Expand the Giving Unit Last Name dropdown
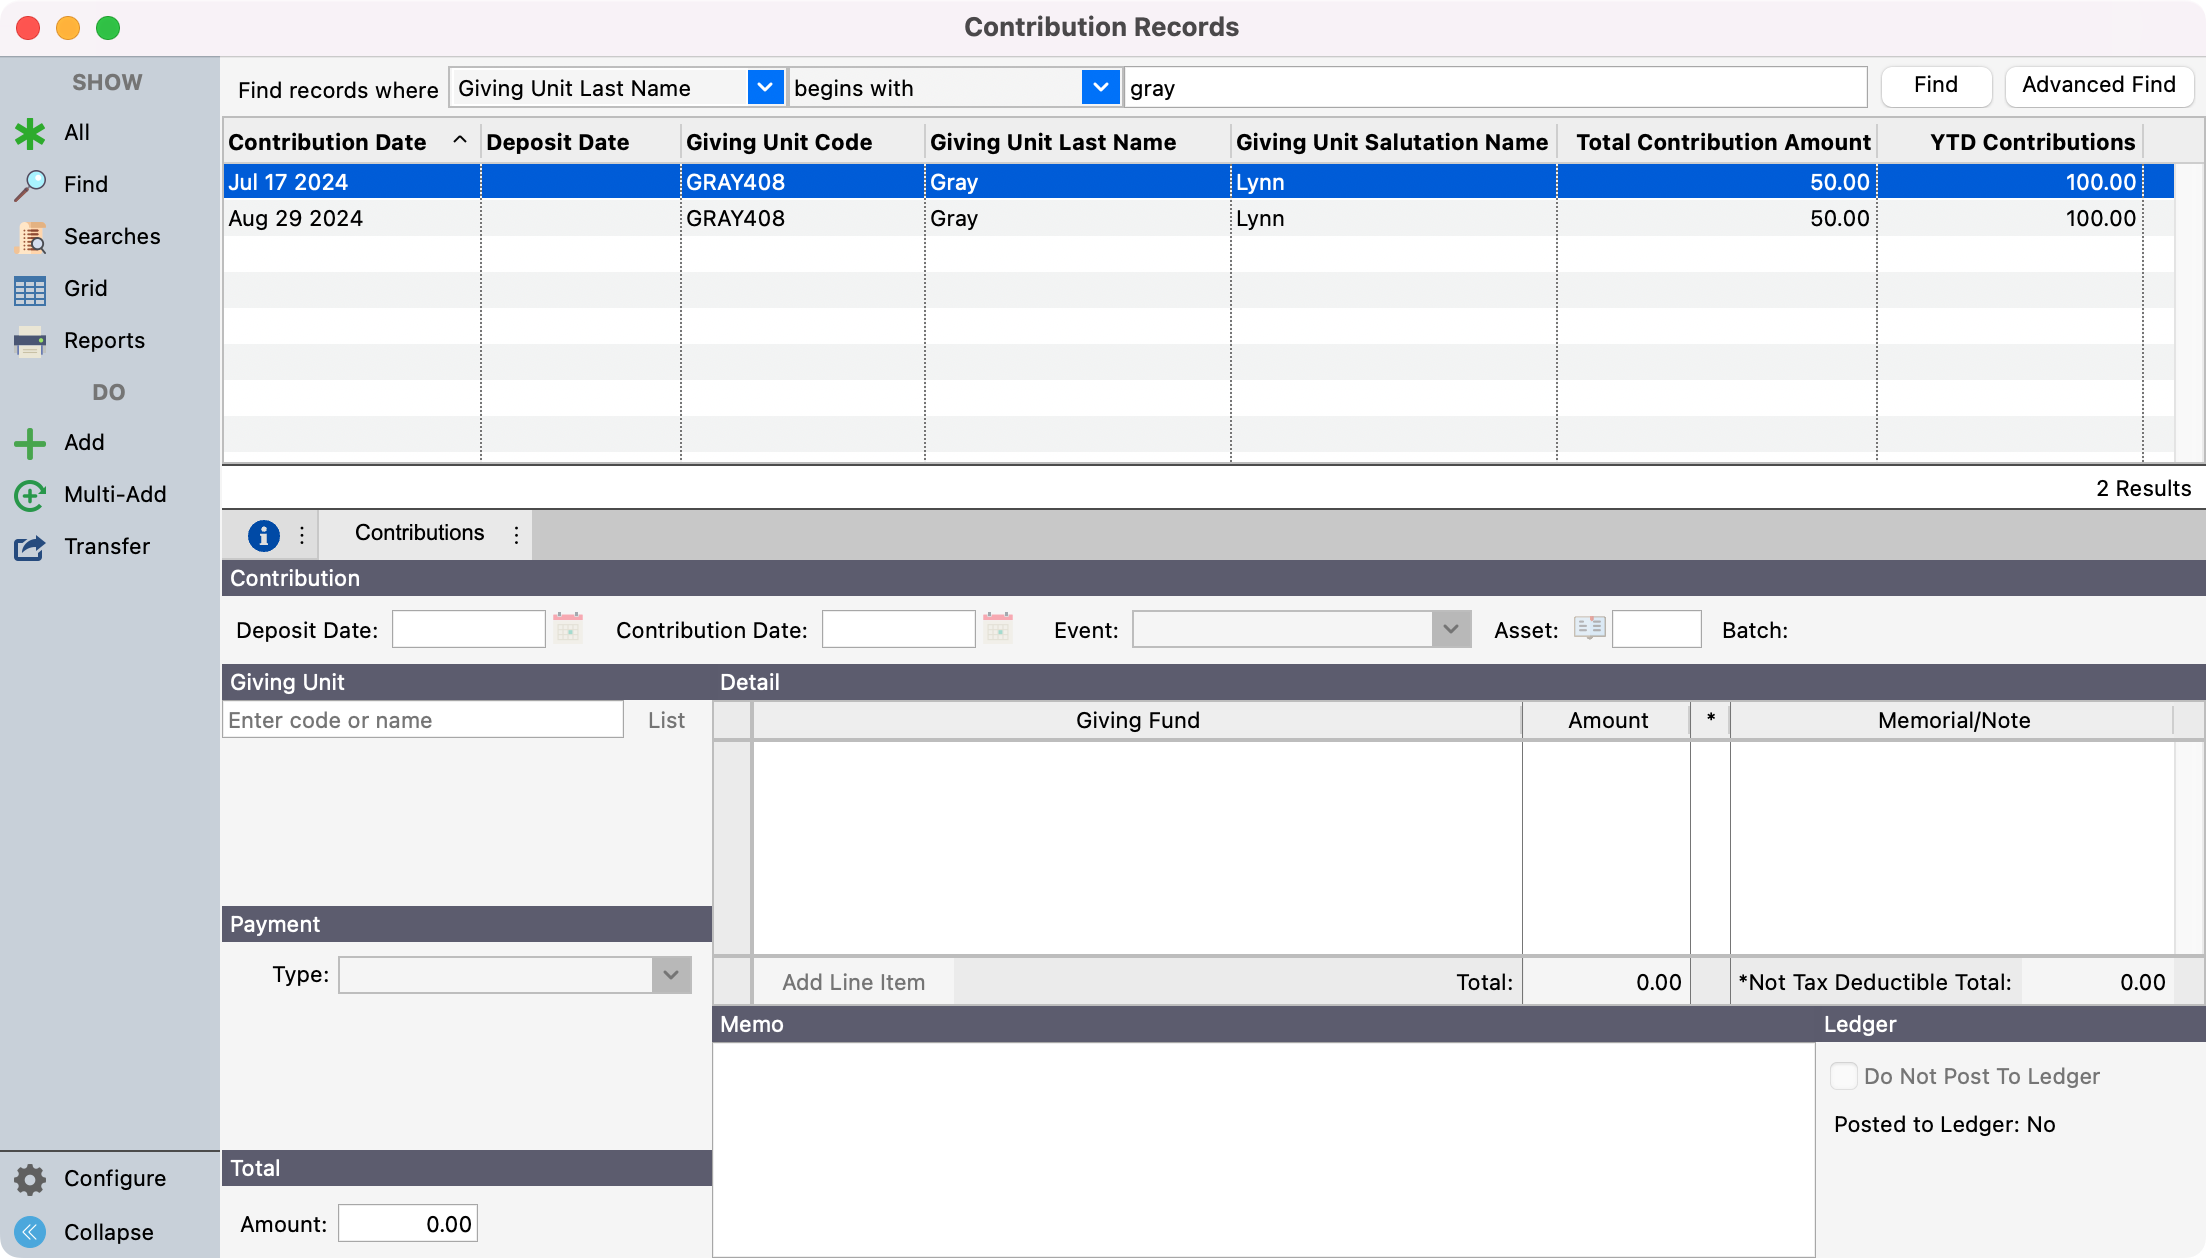The height and width of the screenshot is (1258, 2206). pyautogui.click(x=765, y=88)
